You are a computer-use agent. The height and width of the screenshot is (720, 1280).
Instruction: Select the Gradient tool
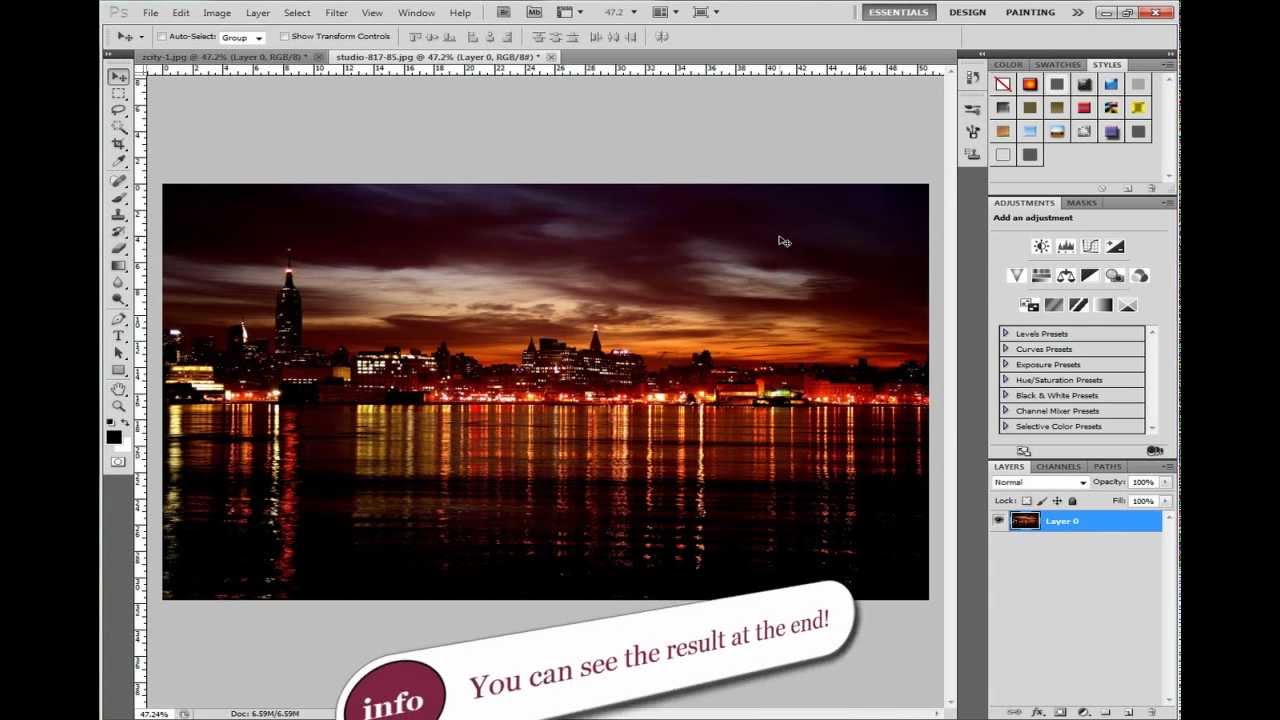118,266
